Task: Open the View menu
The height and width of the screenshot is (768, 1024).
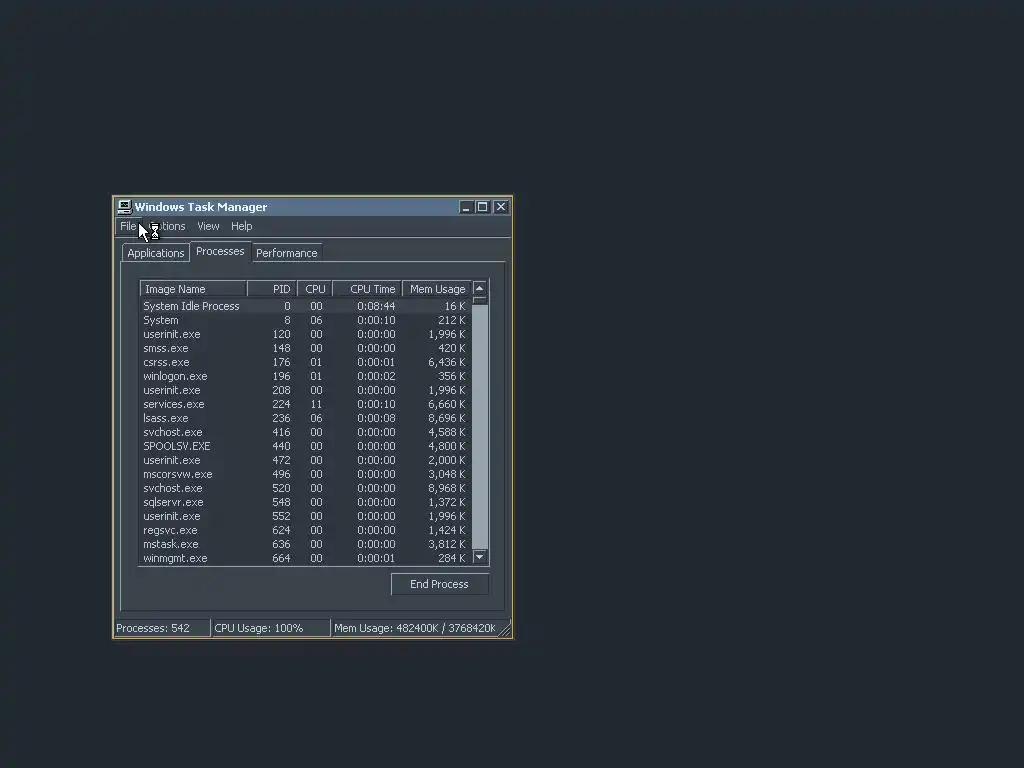Action: pyautogui.click(x=208, y=226)
